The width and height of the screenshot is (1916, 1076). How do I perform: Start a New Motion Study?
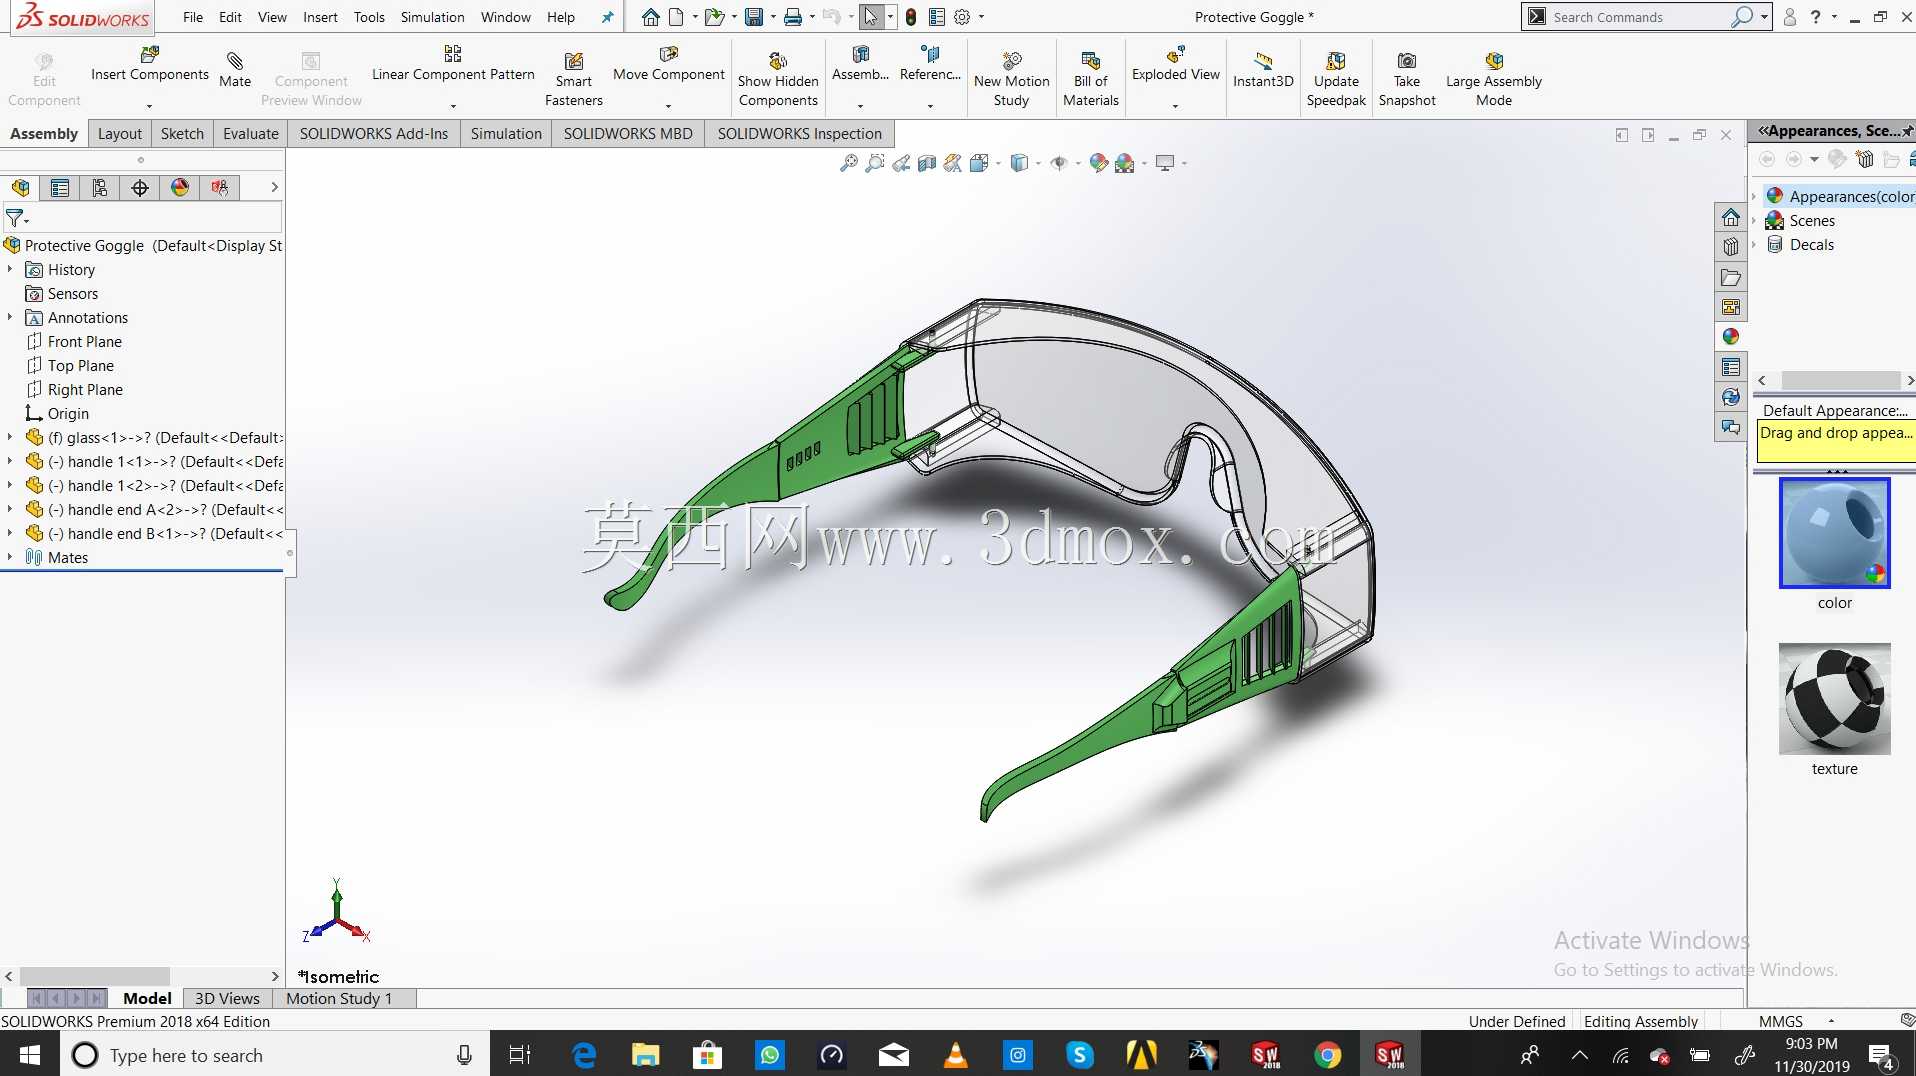pos(1012,80)
